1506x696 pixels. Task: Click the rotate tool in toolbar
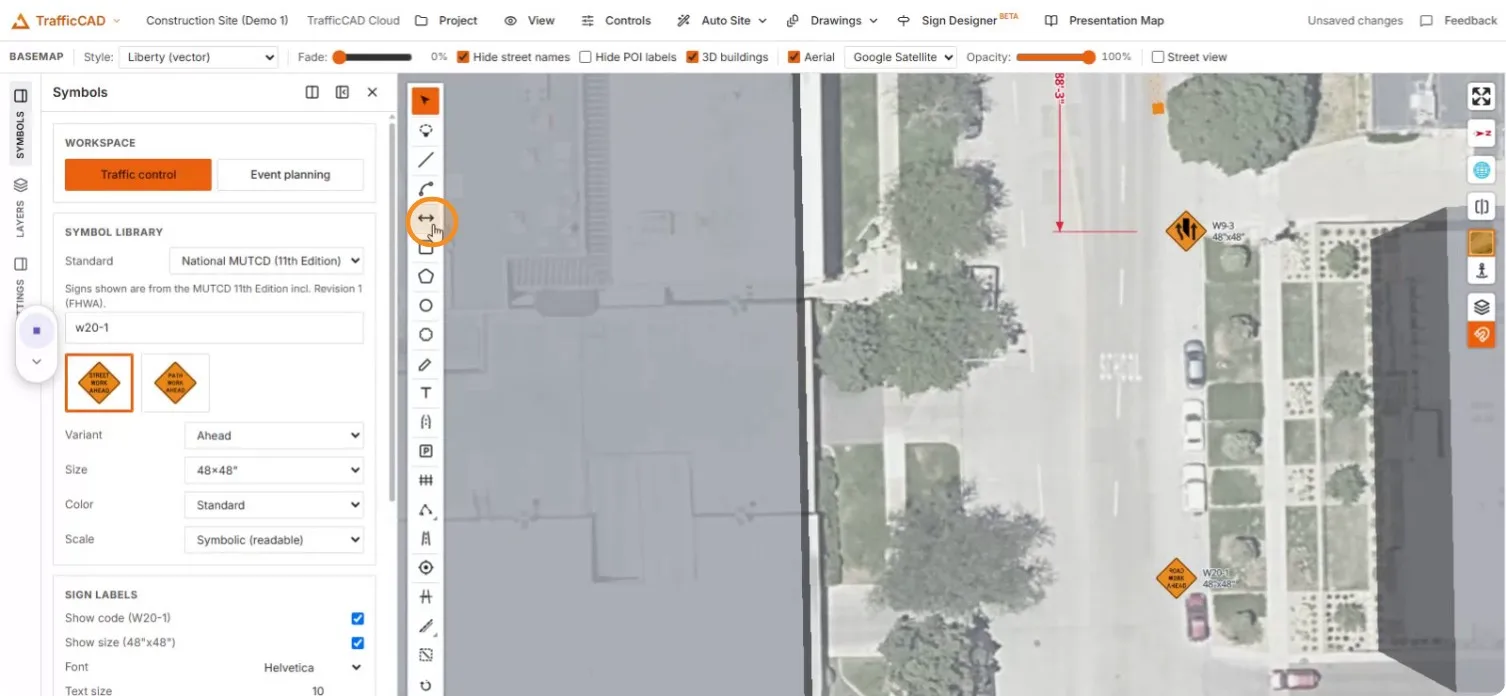(x=426, y=685)
